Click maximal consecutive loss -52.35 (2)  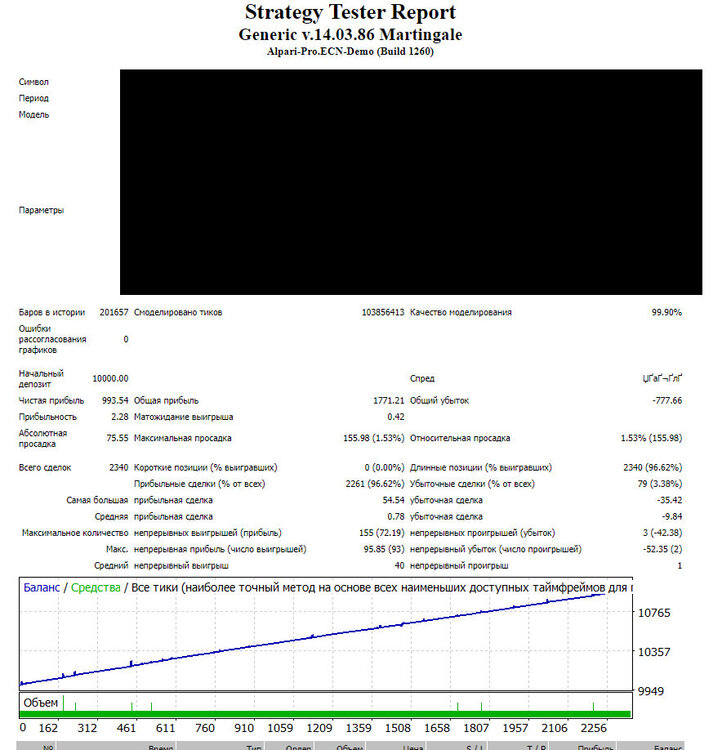click(662, 549)
